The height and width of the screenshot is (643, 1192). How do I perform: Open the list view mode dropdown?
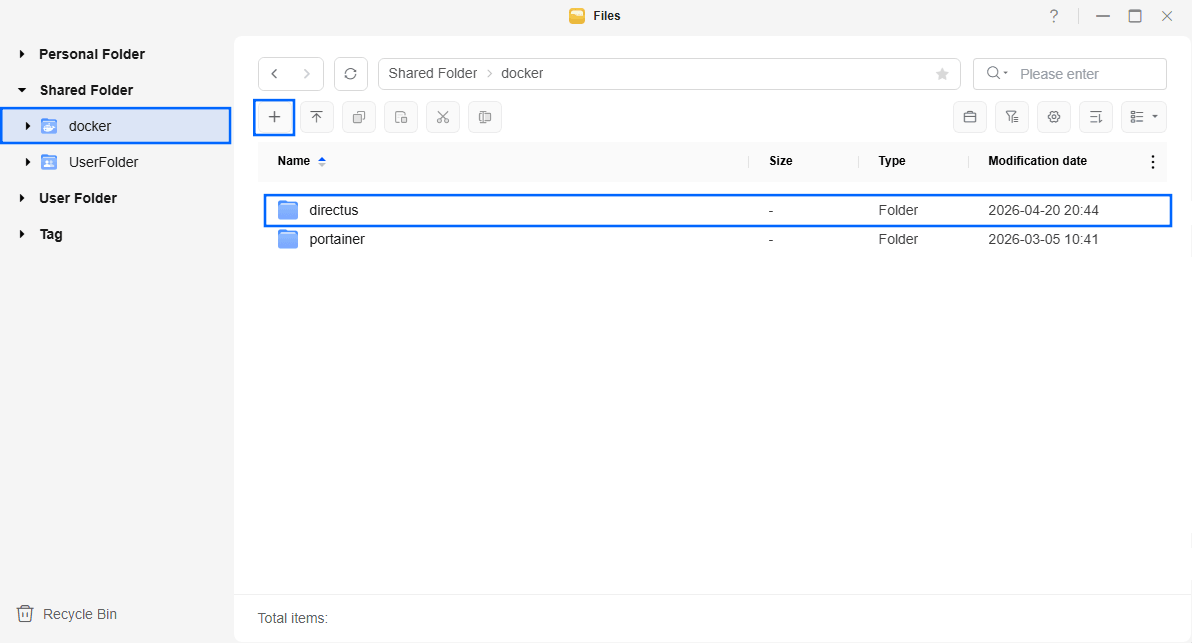(x=1143, y=117)
